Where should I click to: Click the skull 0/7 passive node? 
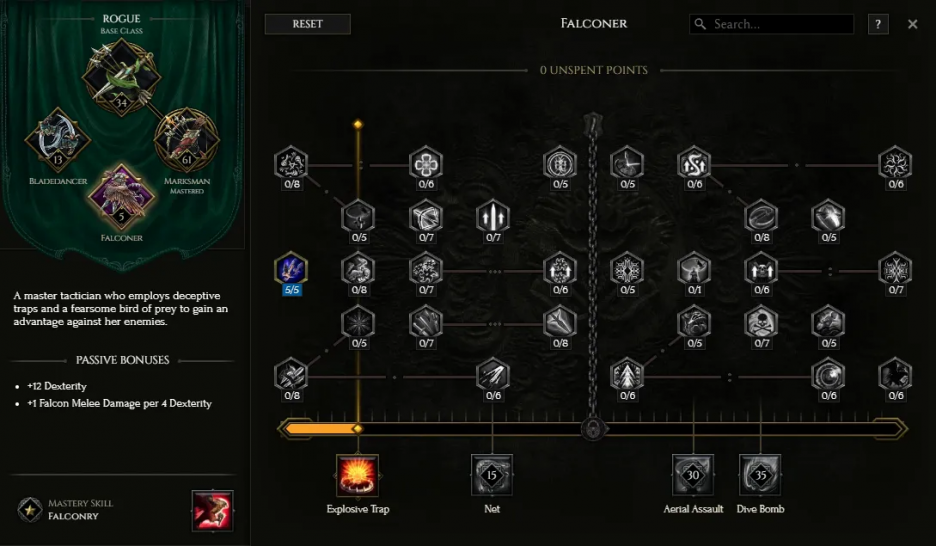click(761, 322)
